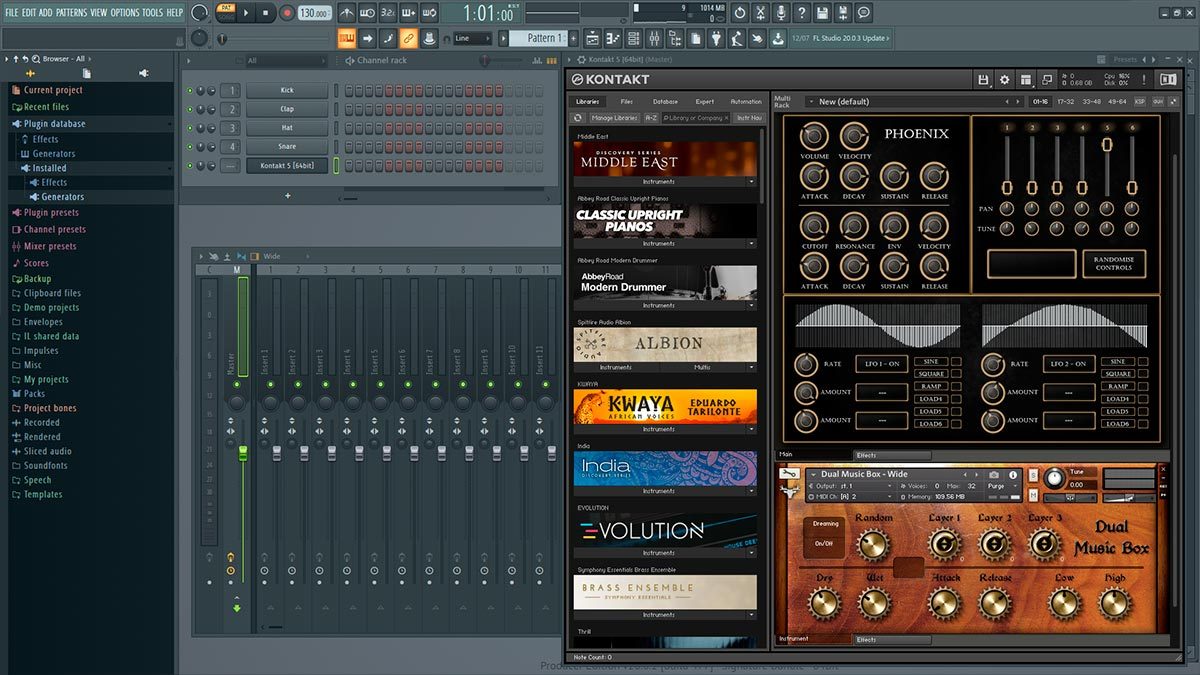Screen dimensions: 1200x675
Task: Open the Playlist view icon
Action: 592,39
